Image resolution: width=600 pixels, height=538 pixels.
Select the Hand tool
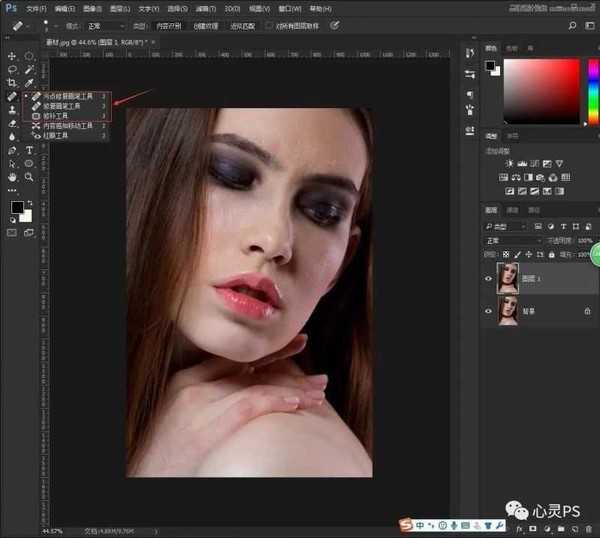[12, 176]
